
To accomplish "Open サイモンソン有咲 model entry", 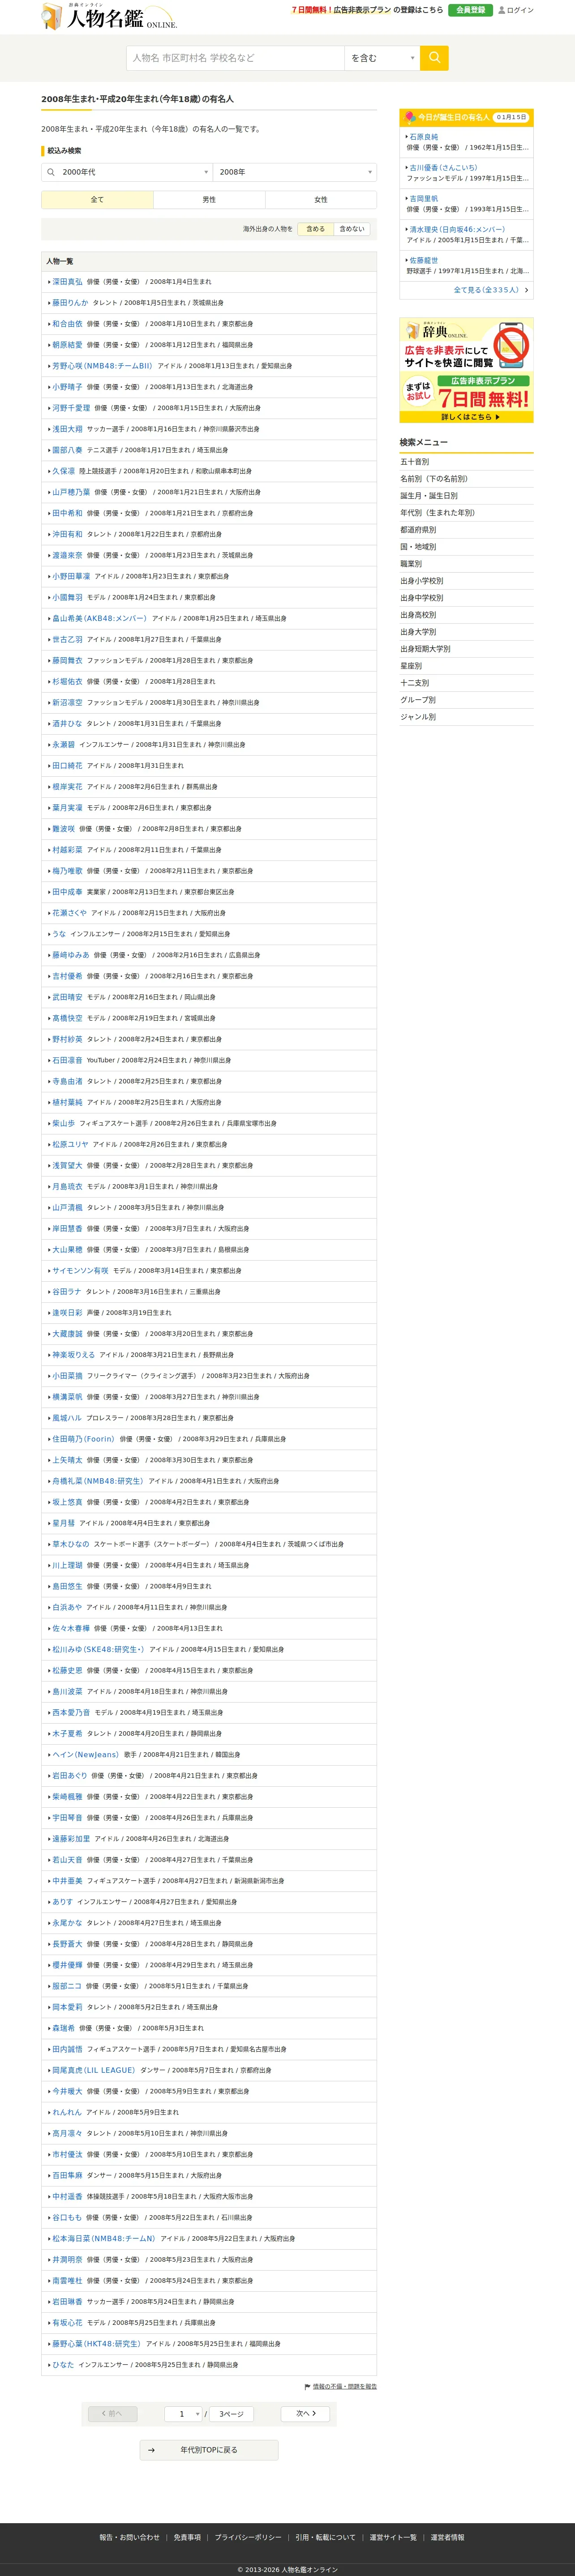I will point(80,1270).
